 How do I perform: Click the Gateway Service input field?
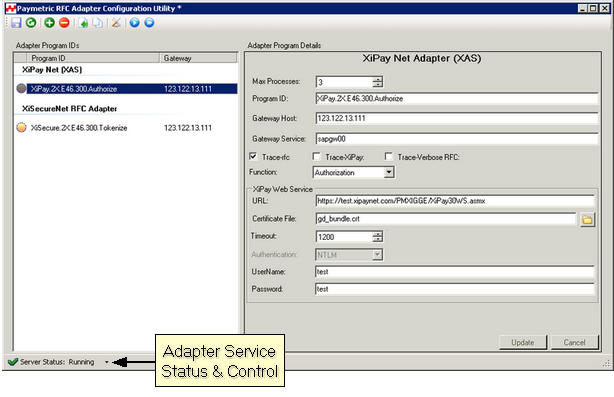tap(457, 139)
